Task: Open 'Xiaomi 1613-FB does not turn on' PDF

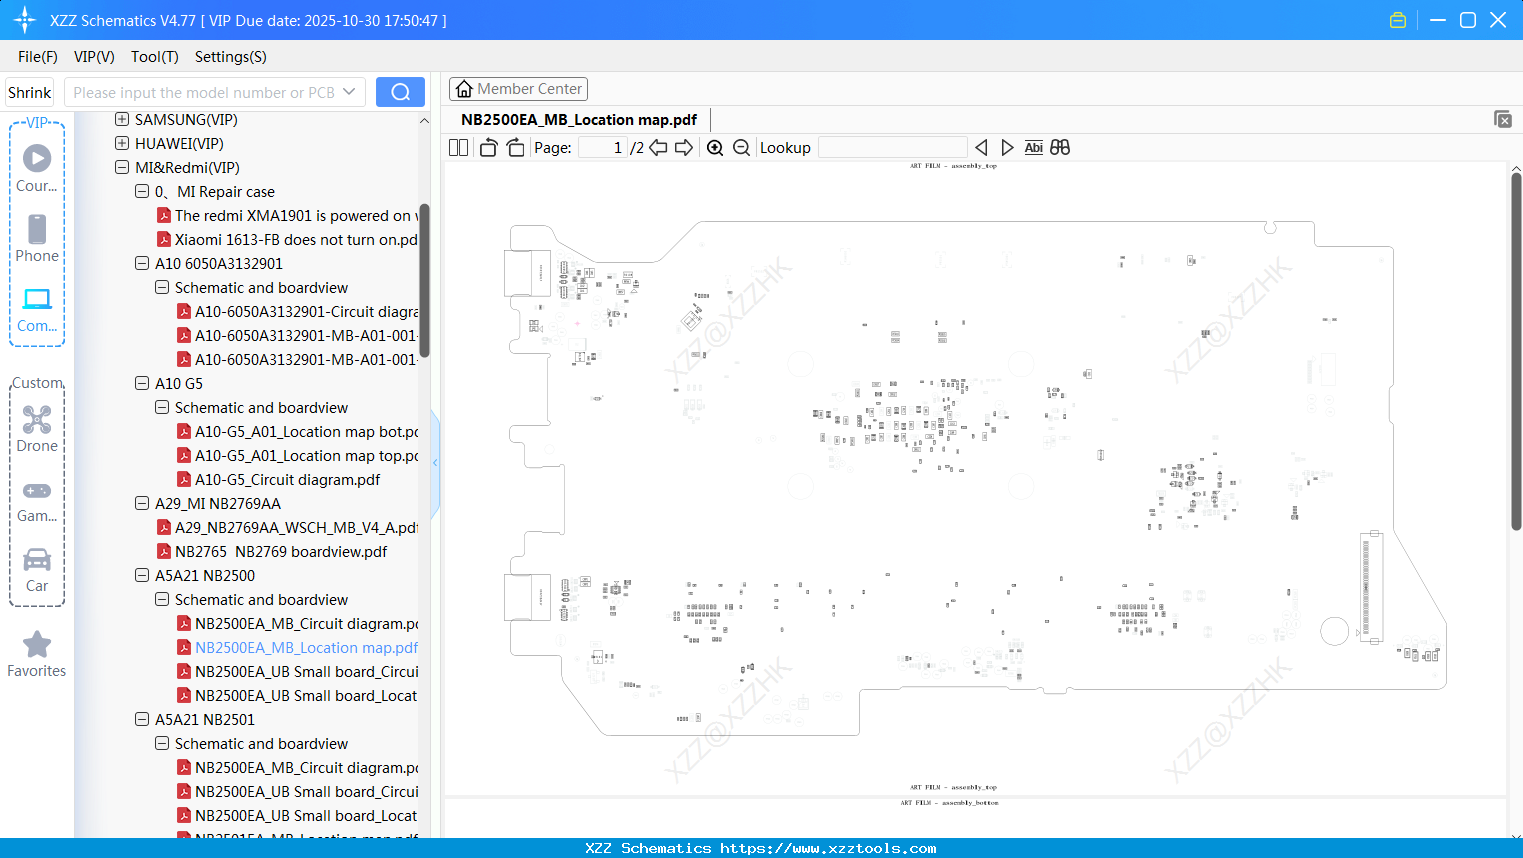Action: pos(287,240)
